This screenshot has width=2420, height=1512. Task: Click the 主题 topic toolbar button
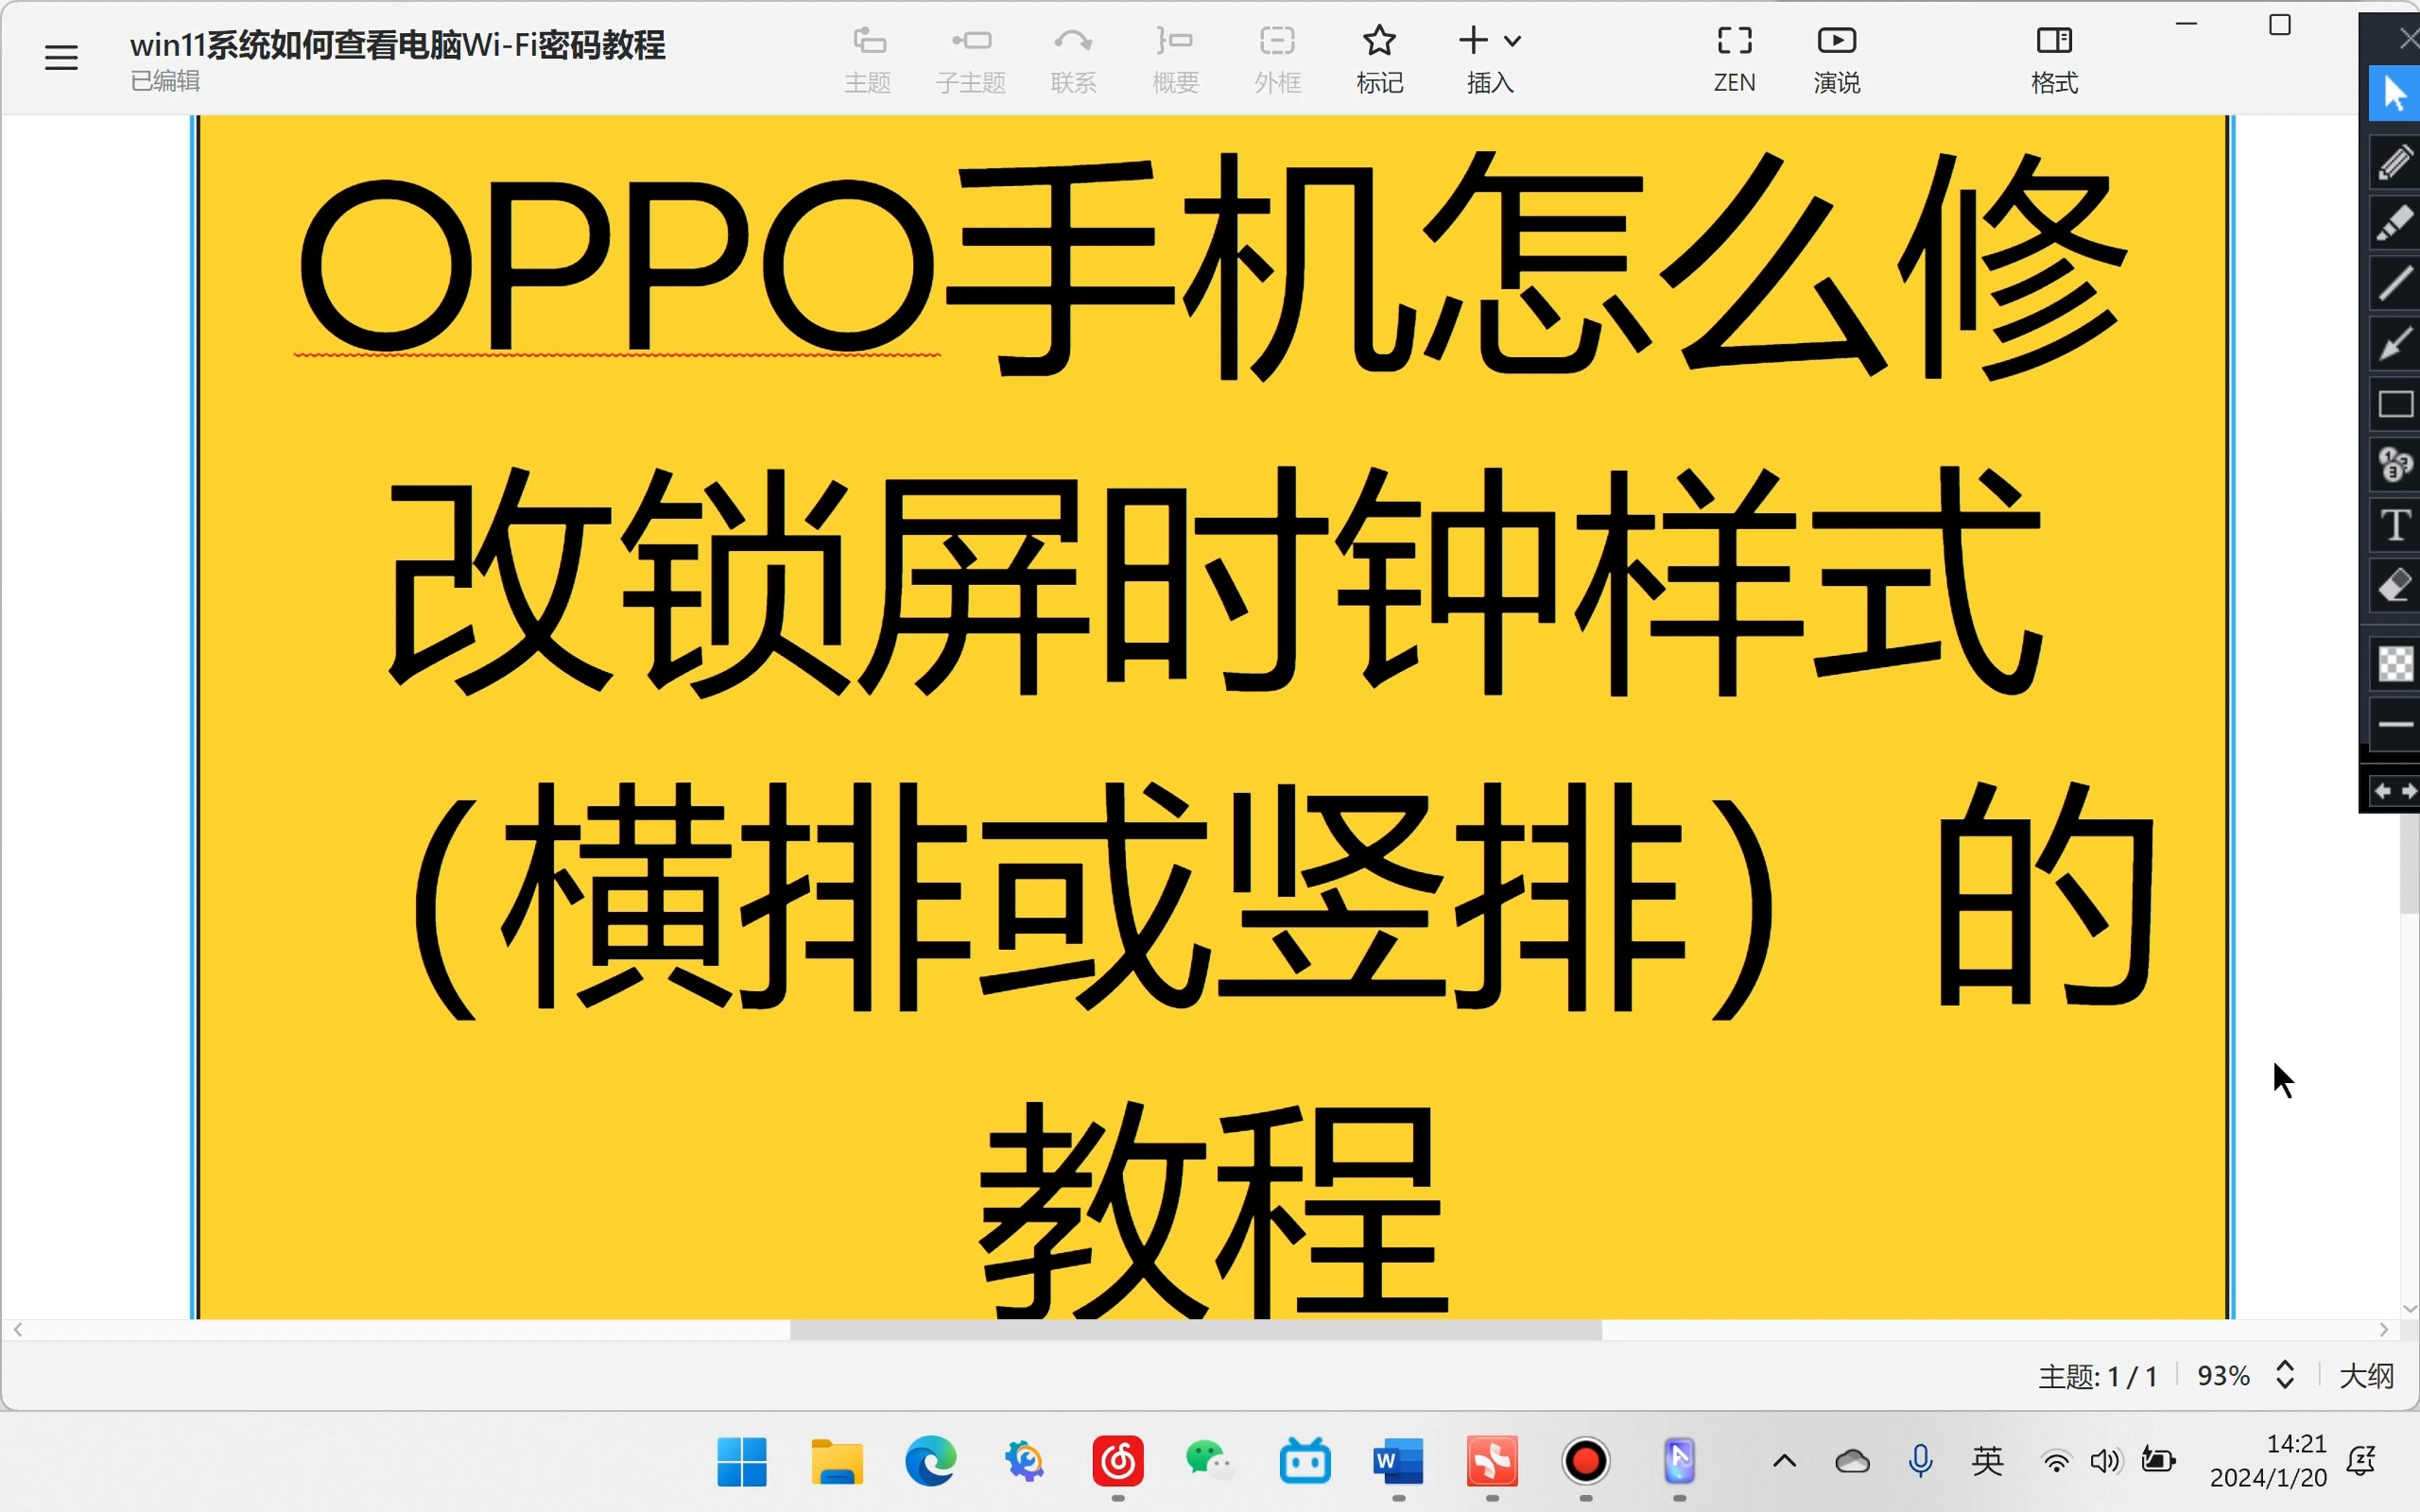pos(867,60)
